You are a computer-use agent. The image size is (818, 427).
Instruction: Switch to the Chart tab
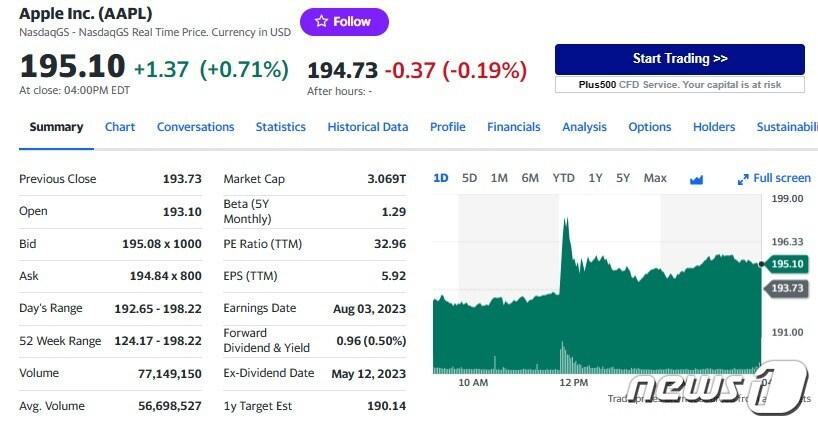[120, 127]
